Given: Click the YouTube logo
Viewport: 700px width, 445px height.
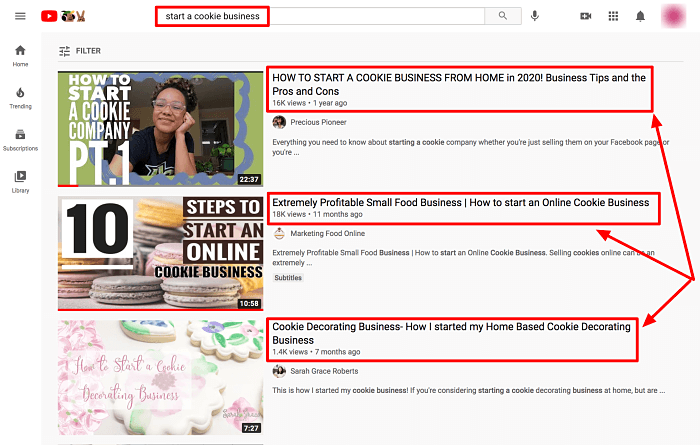Looking at the screenshot, I should pos(63,16).
